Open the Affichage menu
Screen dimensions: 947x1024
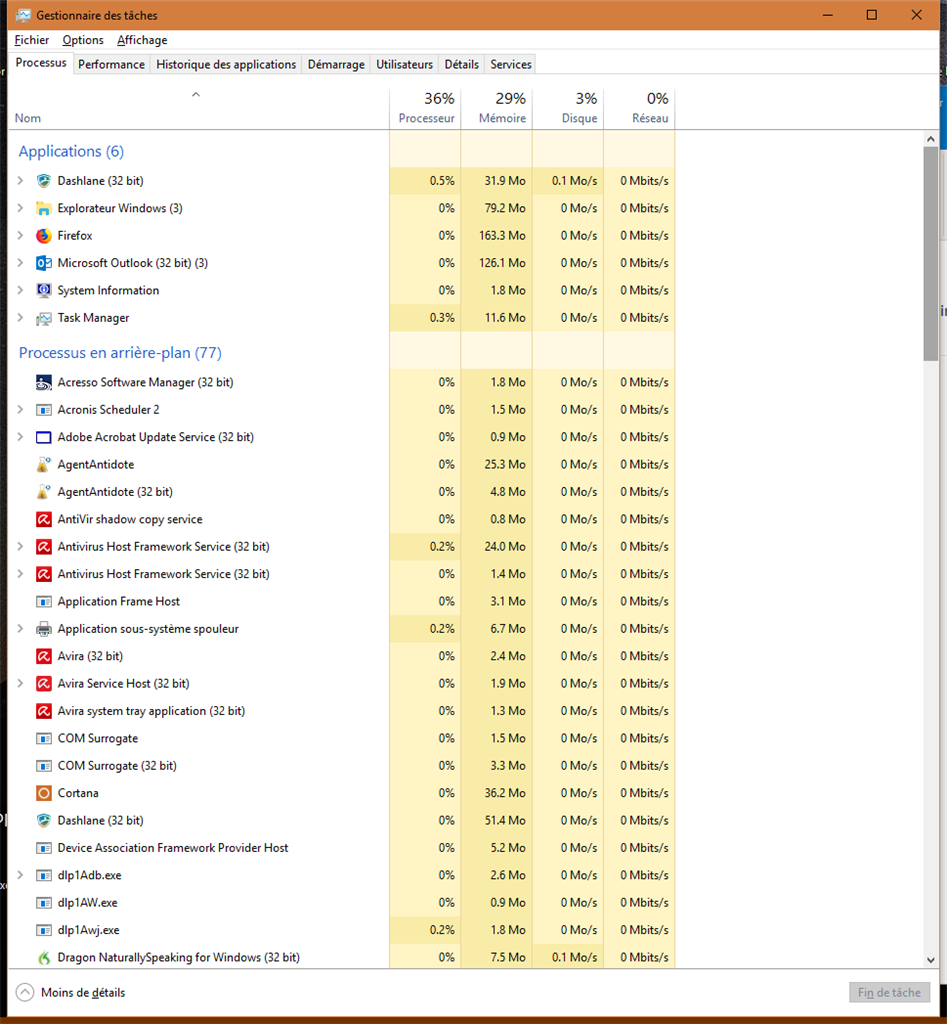pyautogui.click(x=142, y=40)
